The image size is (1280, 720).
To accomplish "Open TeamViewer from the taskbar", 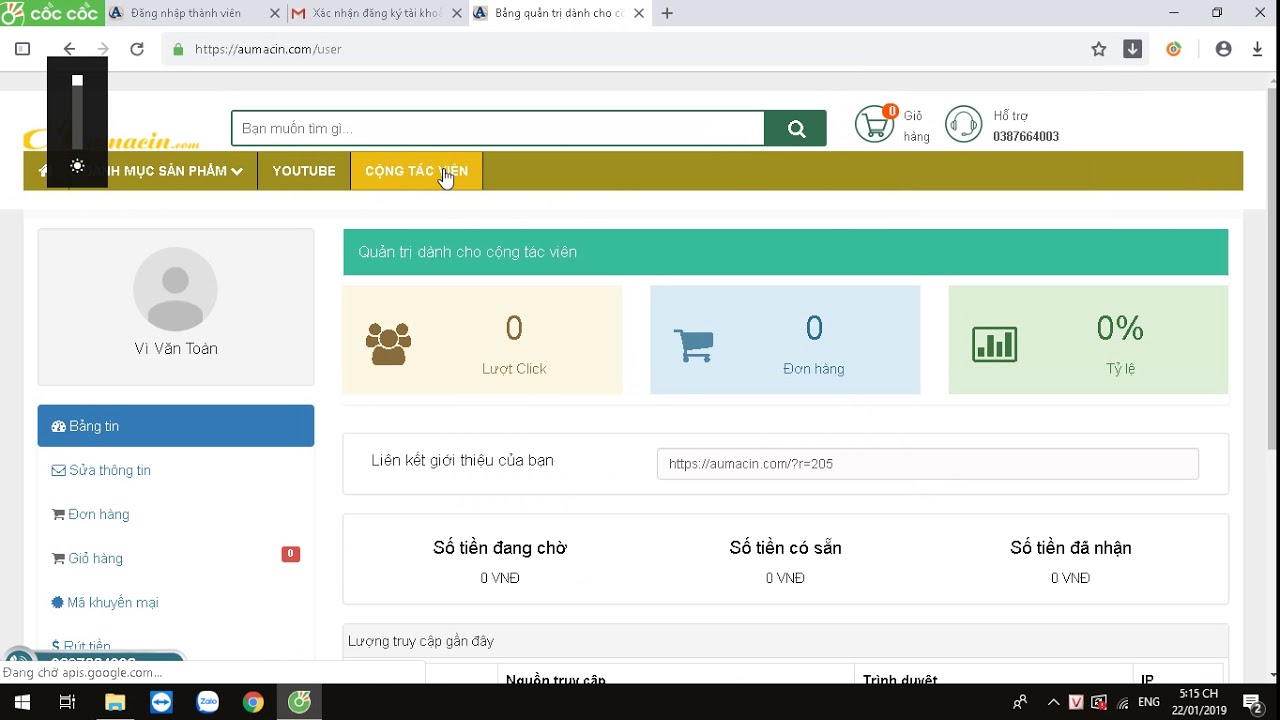I will pyautogui.click(x=161, y=702).
